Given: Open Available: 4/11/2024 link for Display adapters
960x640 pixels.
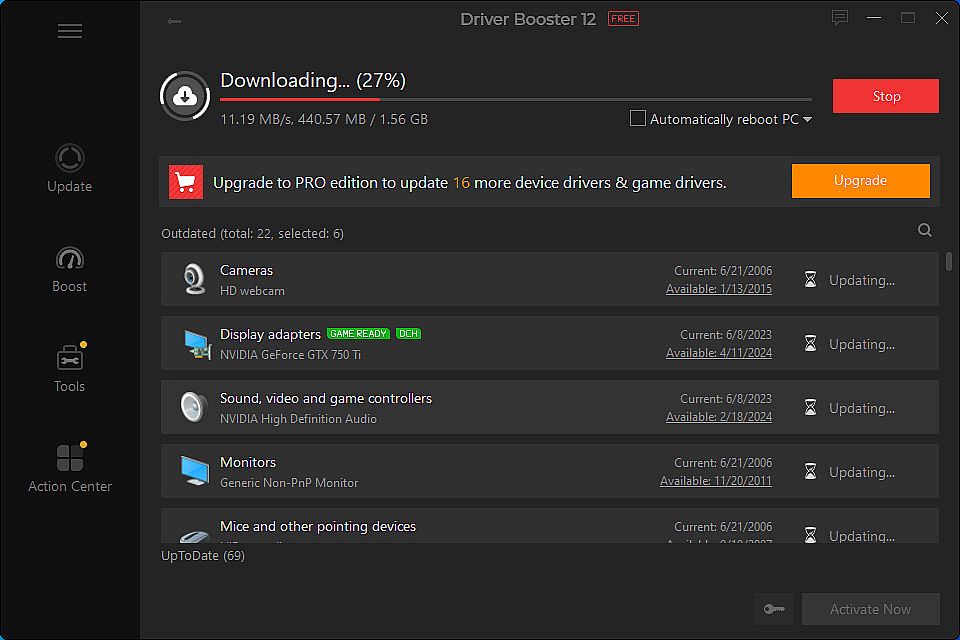Looking at the screenshot, I should click(719, 353).
